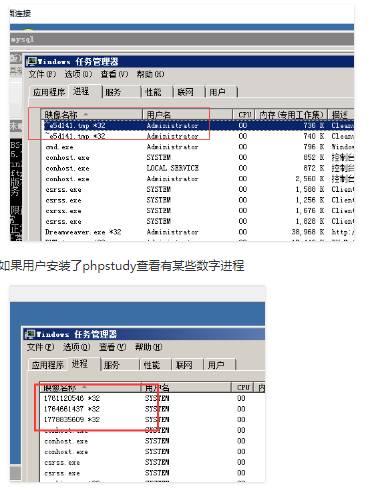Open 文件(F) menu in Task Manager listing Dreamweaver.exe
378x491 pixels.
(42, 74)
